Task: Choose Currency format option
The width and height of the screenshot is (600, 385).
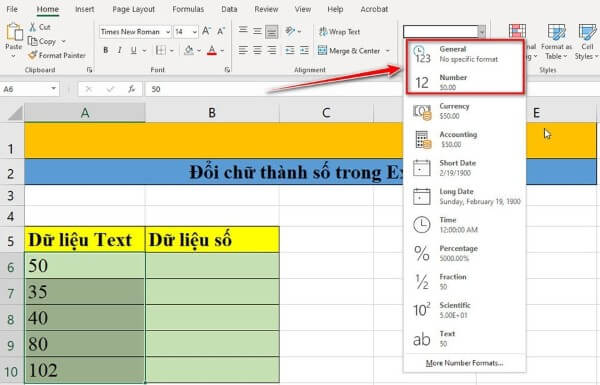Action: pos(465,111)
